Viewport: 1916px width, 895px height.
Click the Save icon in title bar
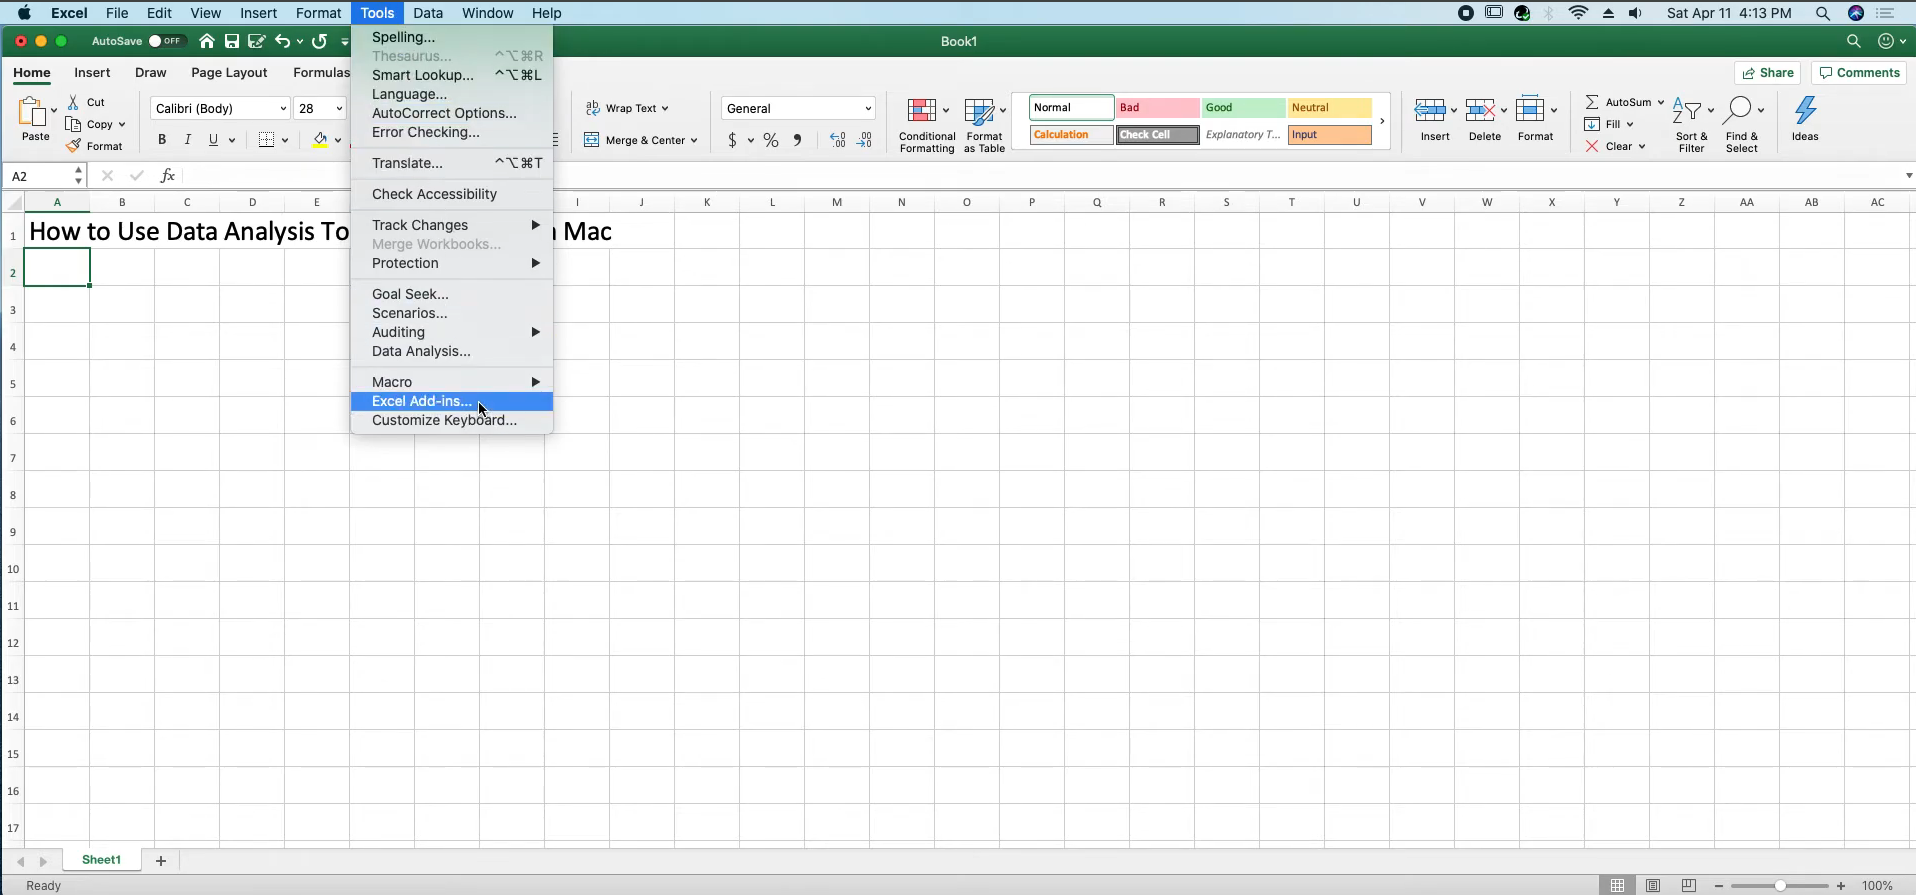point(232,41)
